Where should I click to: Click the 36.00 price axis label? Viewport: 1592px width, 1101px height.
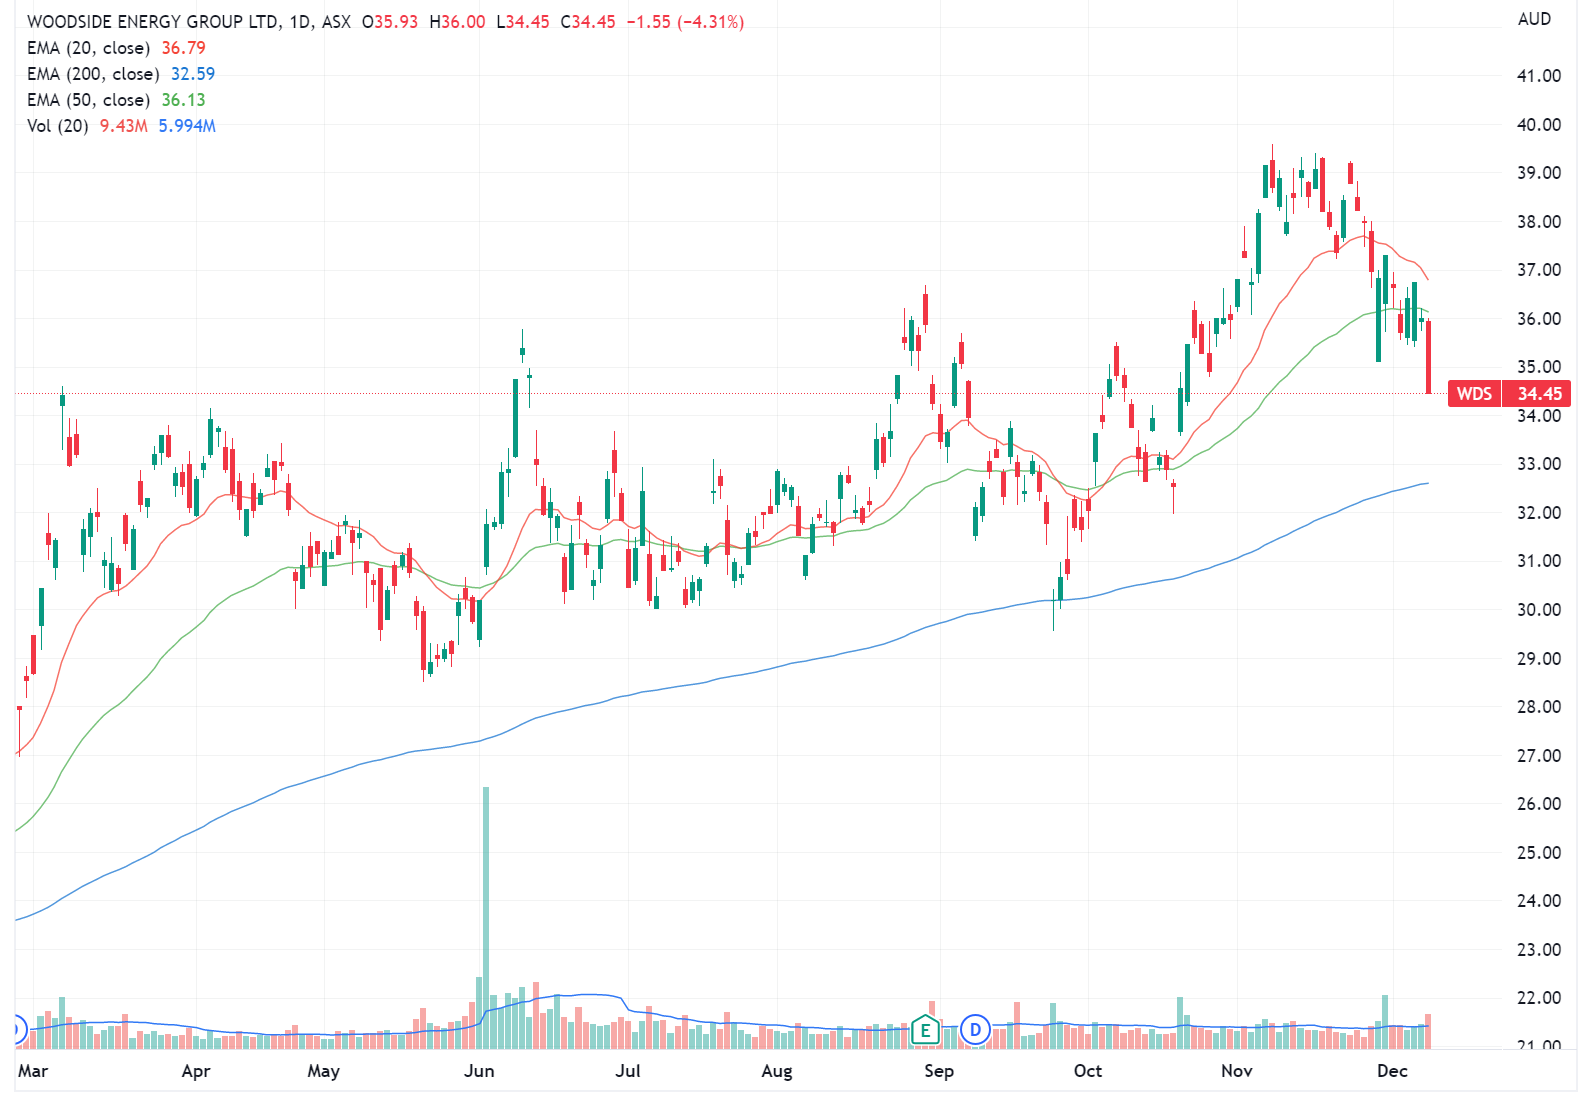click(x=1539, y=319)
